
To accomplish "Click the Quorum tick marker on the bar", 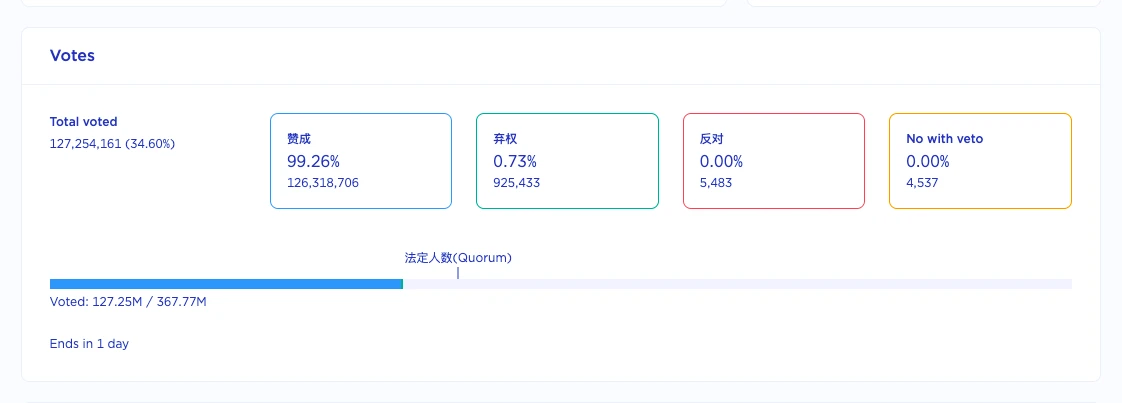I will coord(458,272).
